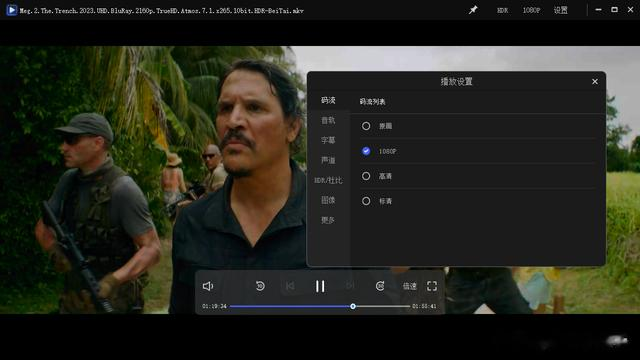Mute audio with the speaker icon
Image resolution: width=640 pixels, height=360 pixels.
point(208,286)
